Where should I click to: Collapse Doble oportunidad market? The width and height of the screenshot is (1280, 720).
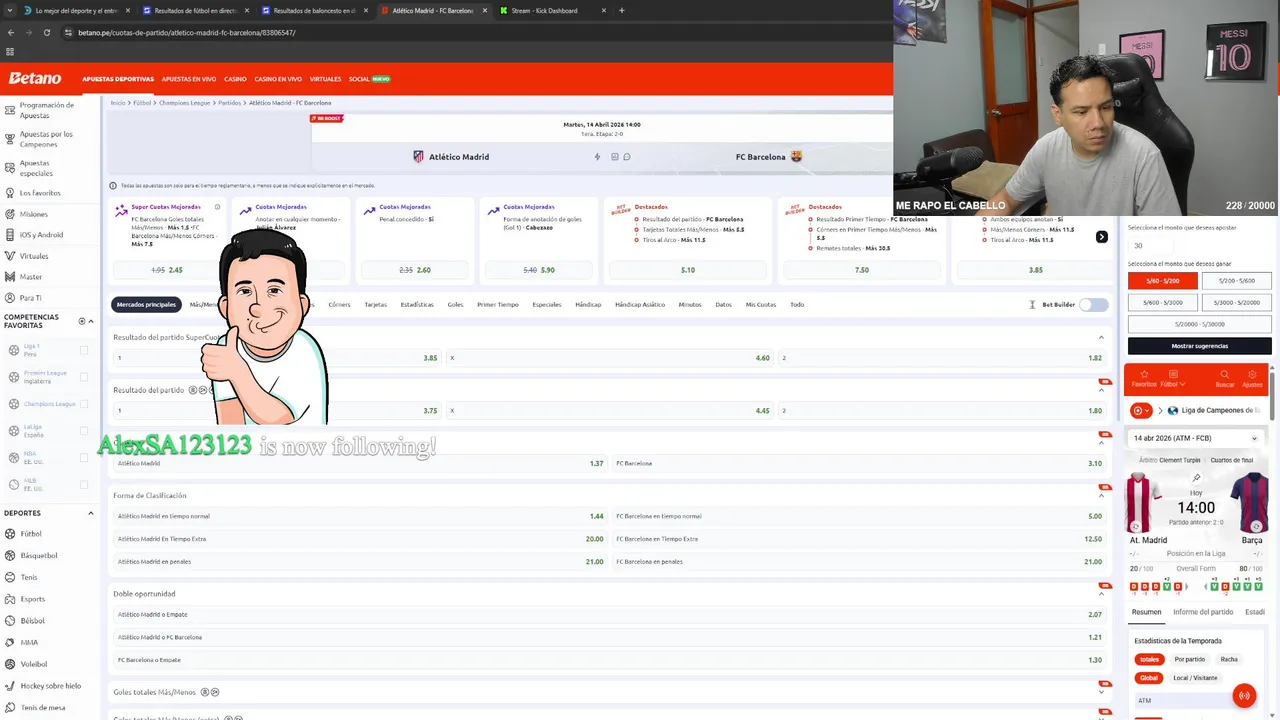(x=1101, y=594)
